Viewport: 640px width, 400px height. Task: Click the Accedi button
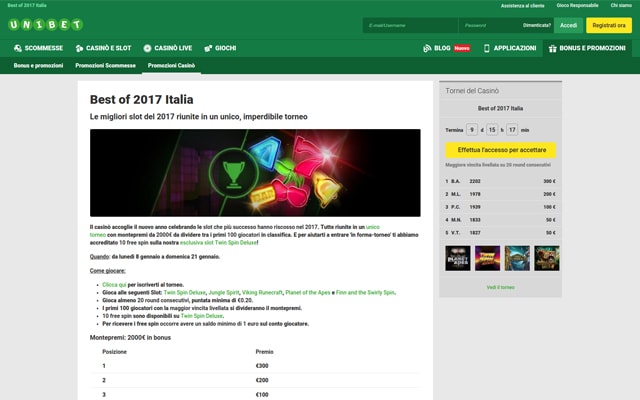[x=568, y=25]
